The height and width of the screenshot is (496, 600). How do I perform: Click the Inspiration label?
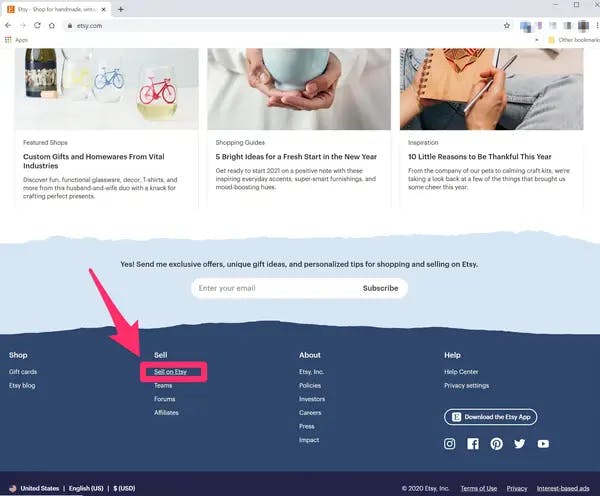click(423, 142)
